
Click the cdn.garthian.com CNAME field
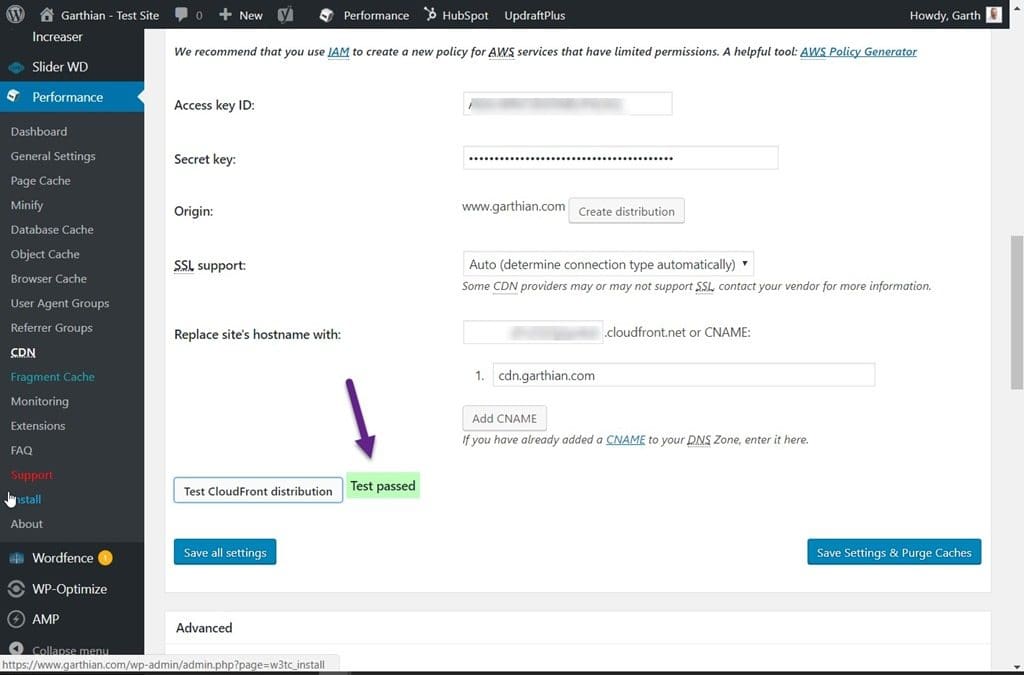684,375
